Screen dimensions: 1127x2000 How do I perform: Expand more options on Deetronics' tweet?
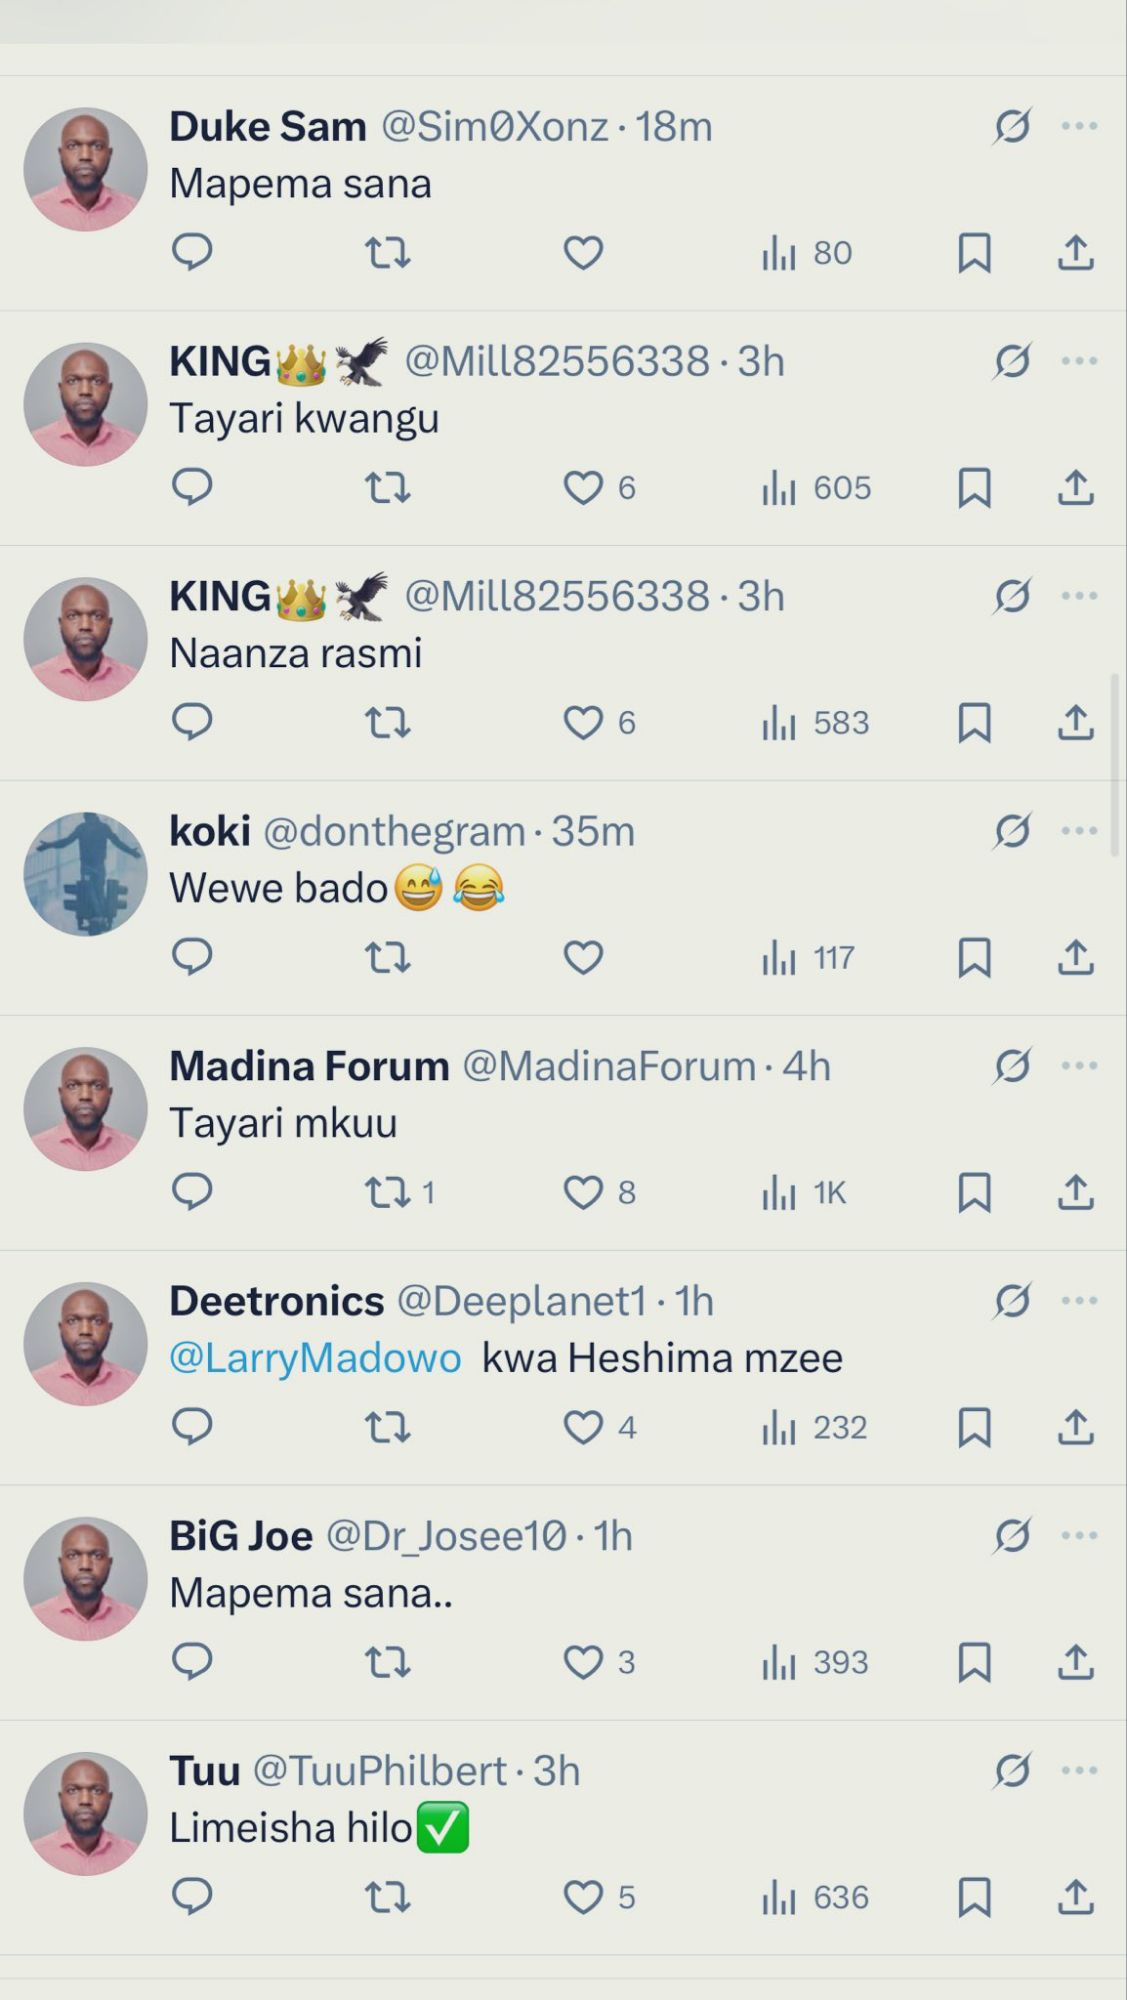tap(1079, 1301)
